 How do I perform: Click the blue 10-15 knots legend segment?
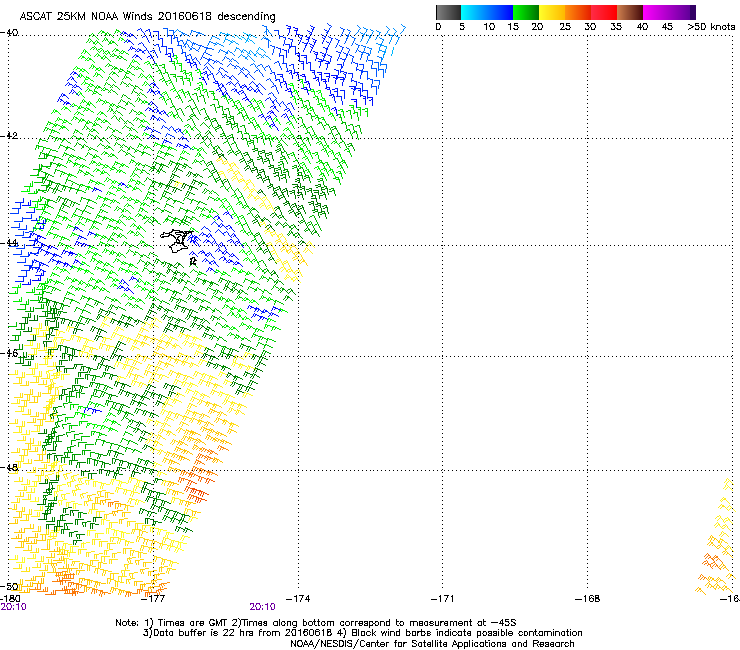click(x=500, y=12)
